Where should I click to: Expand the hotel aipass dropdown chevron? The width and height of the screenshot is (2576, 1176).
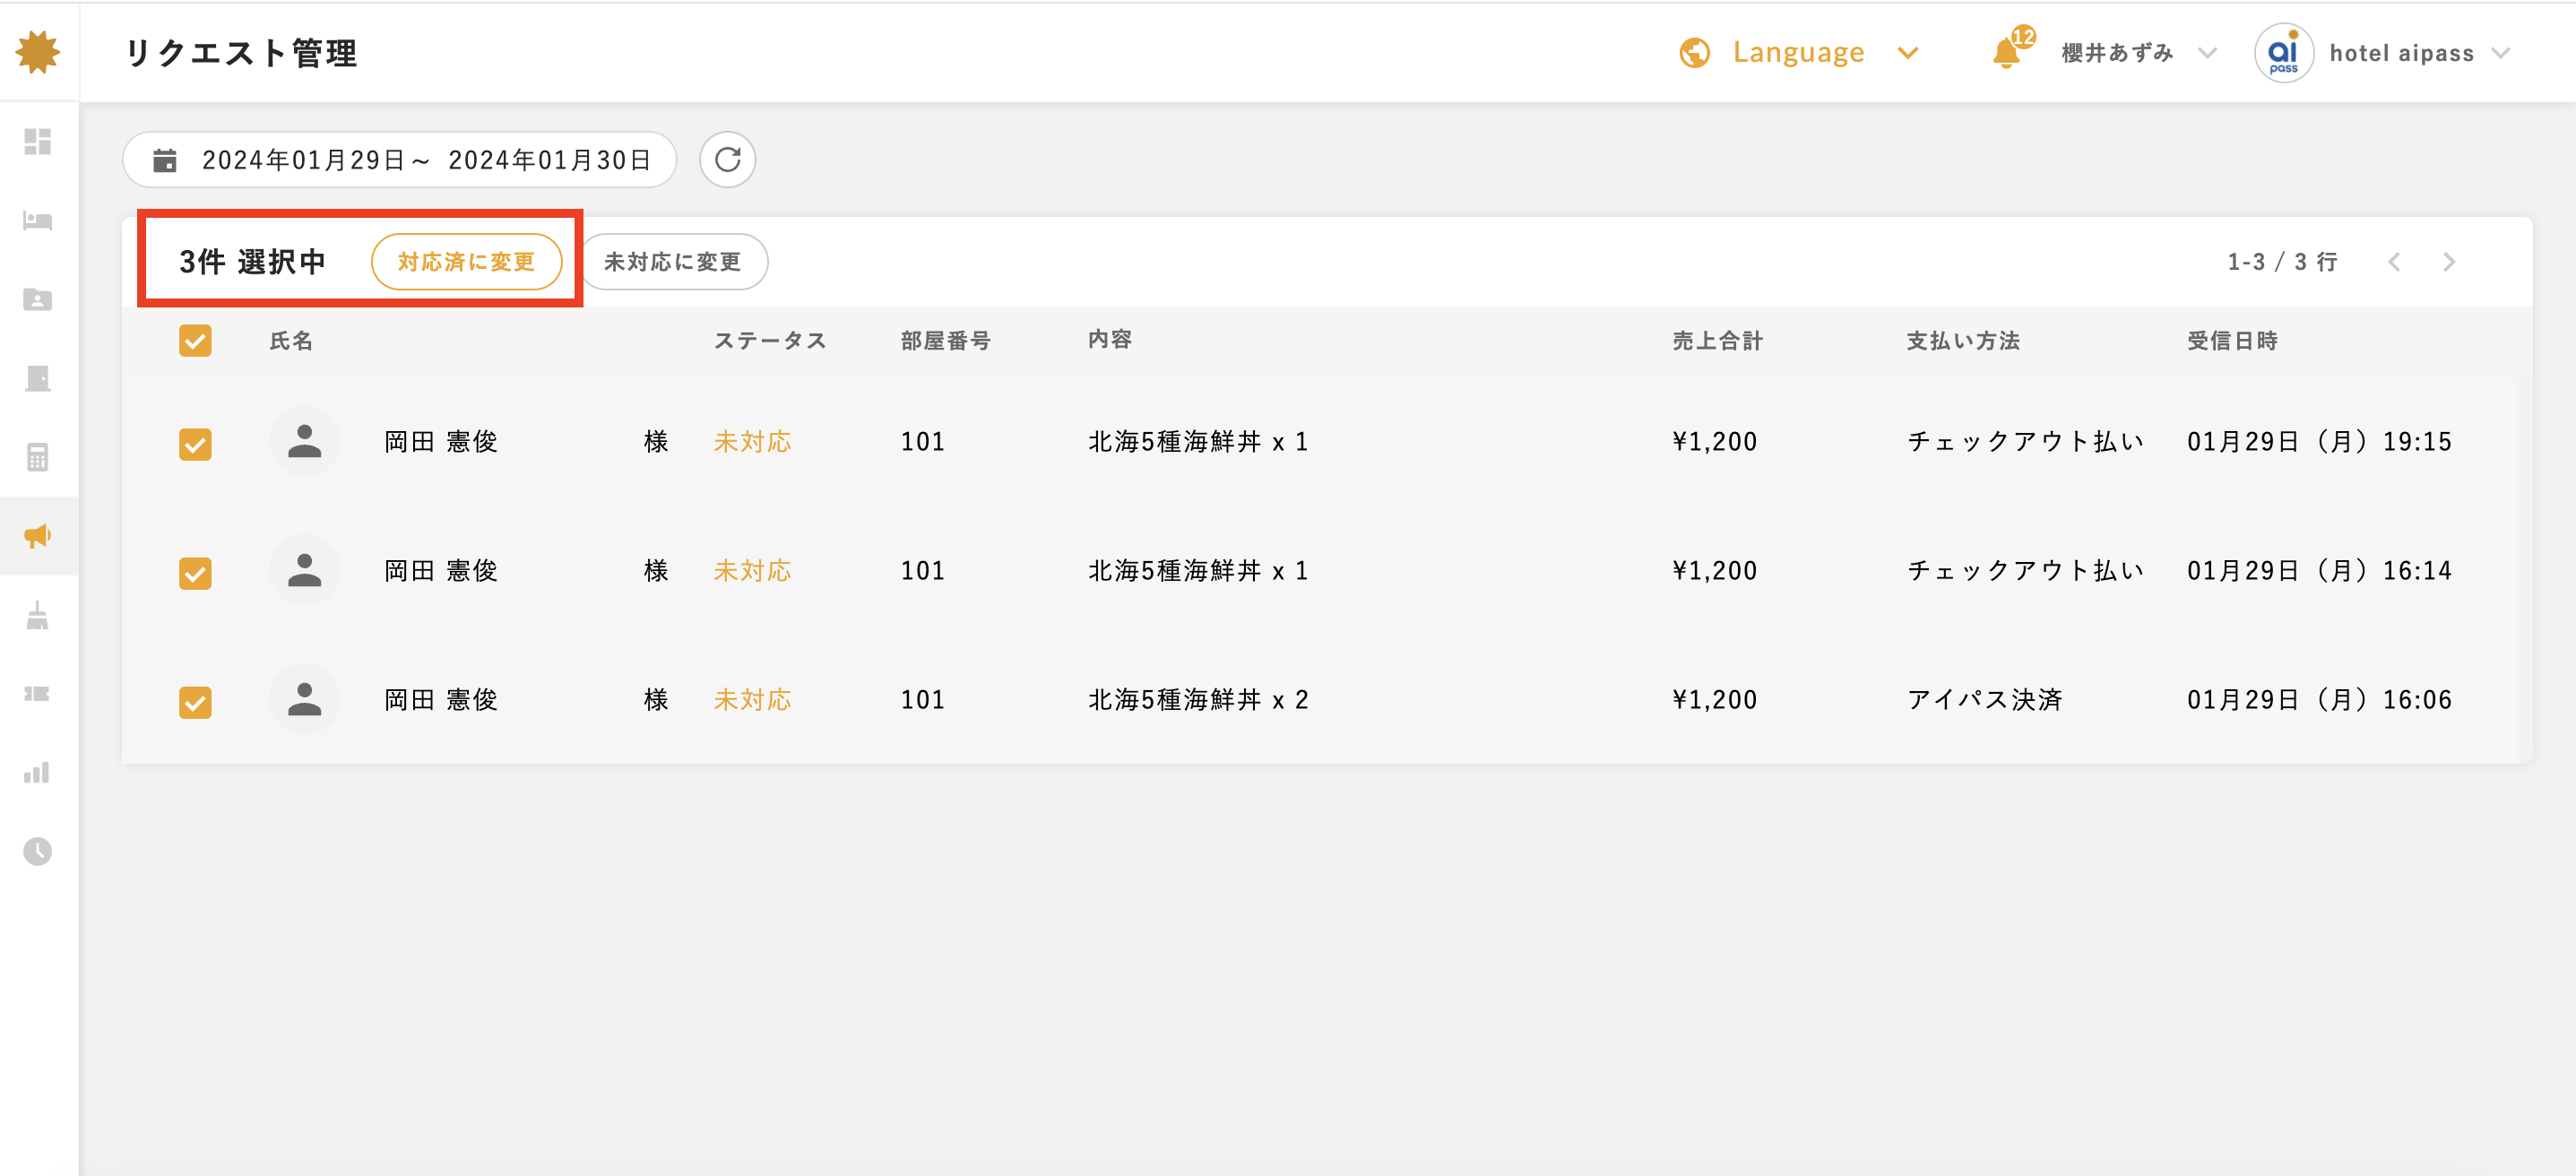pos(2501,53)
